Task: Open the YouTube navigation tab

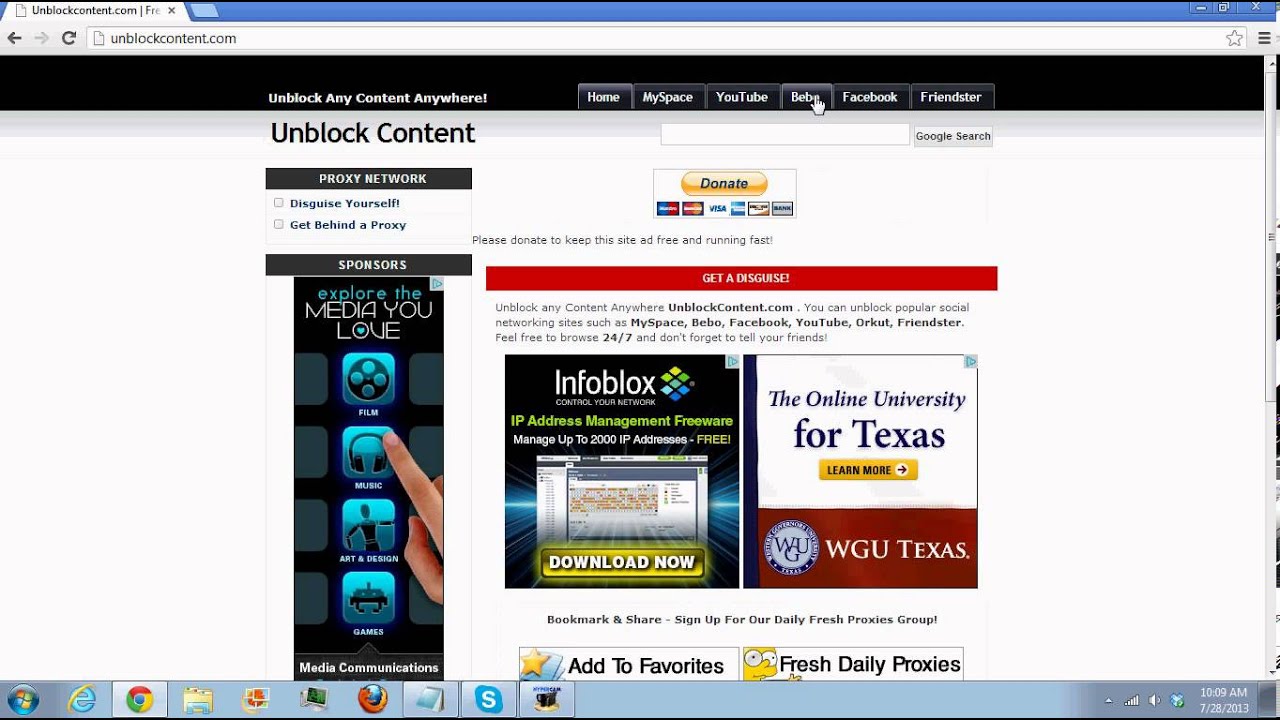Action: pos(742,97)
